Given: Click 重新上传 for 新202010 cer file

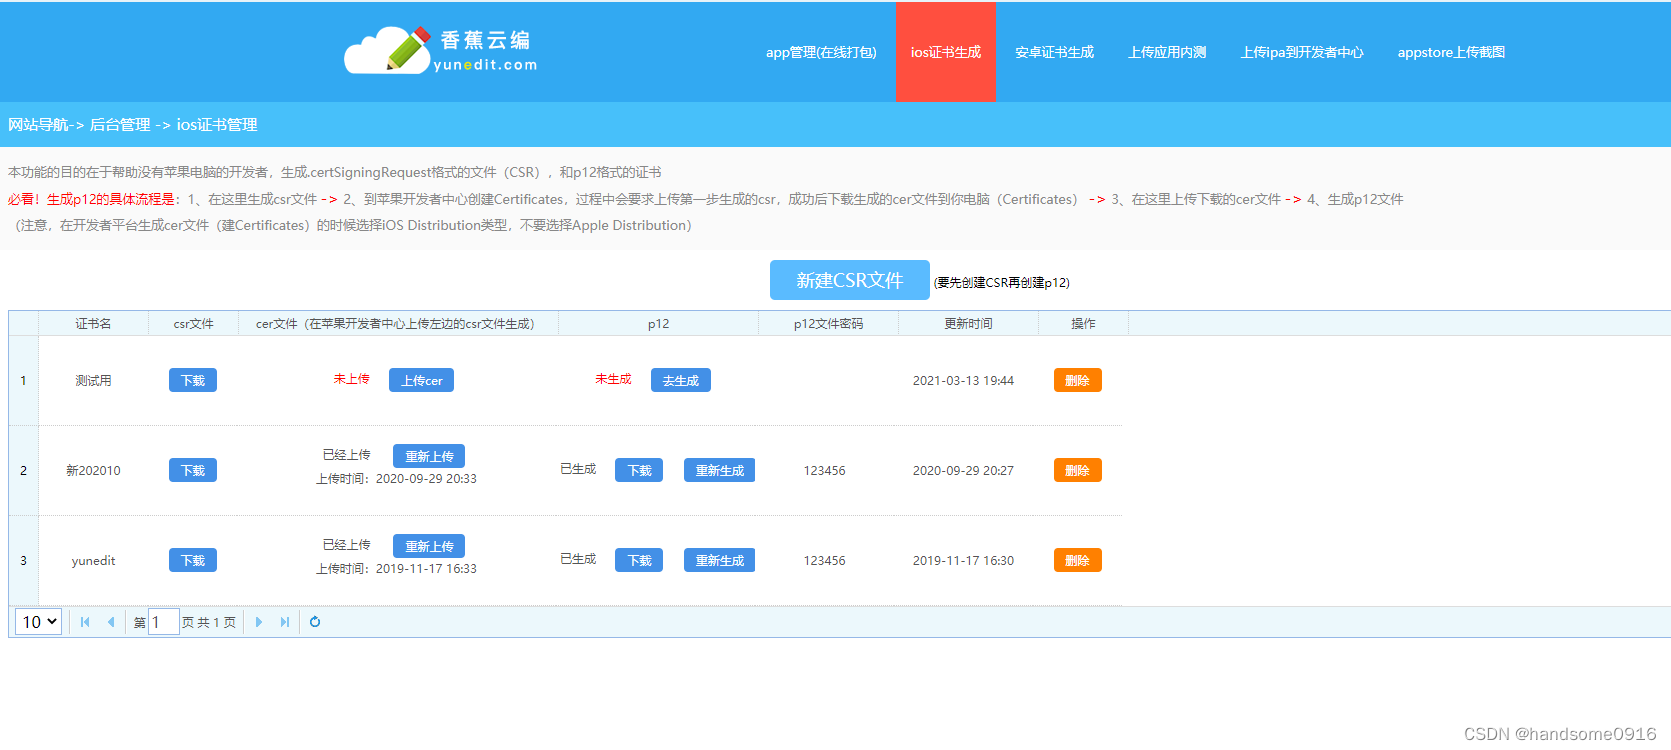Looking at the screenshot, I should [x=428, y=456].
